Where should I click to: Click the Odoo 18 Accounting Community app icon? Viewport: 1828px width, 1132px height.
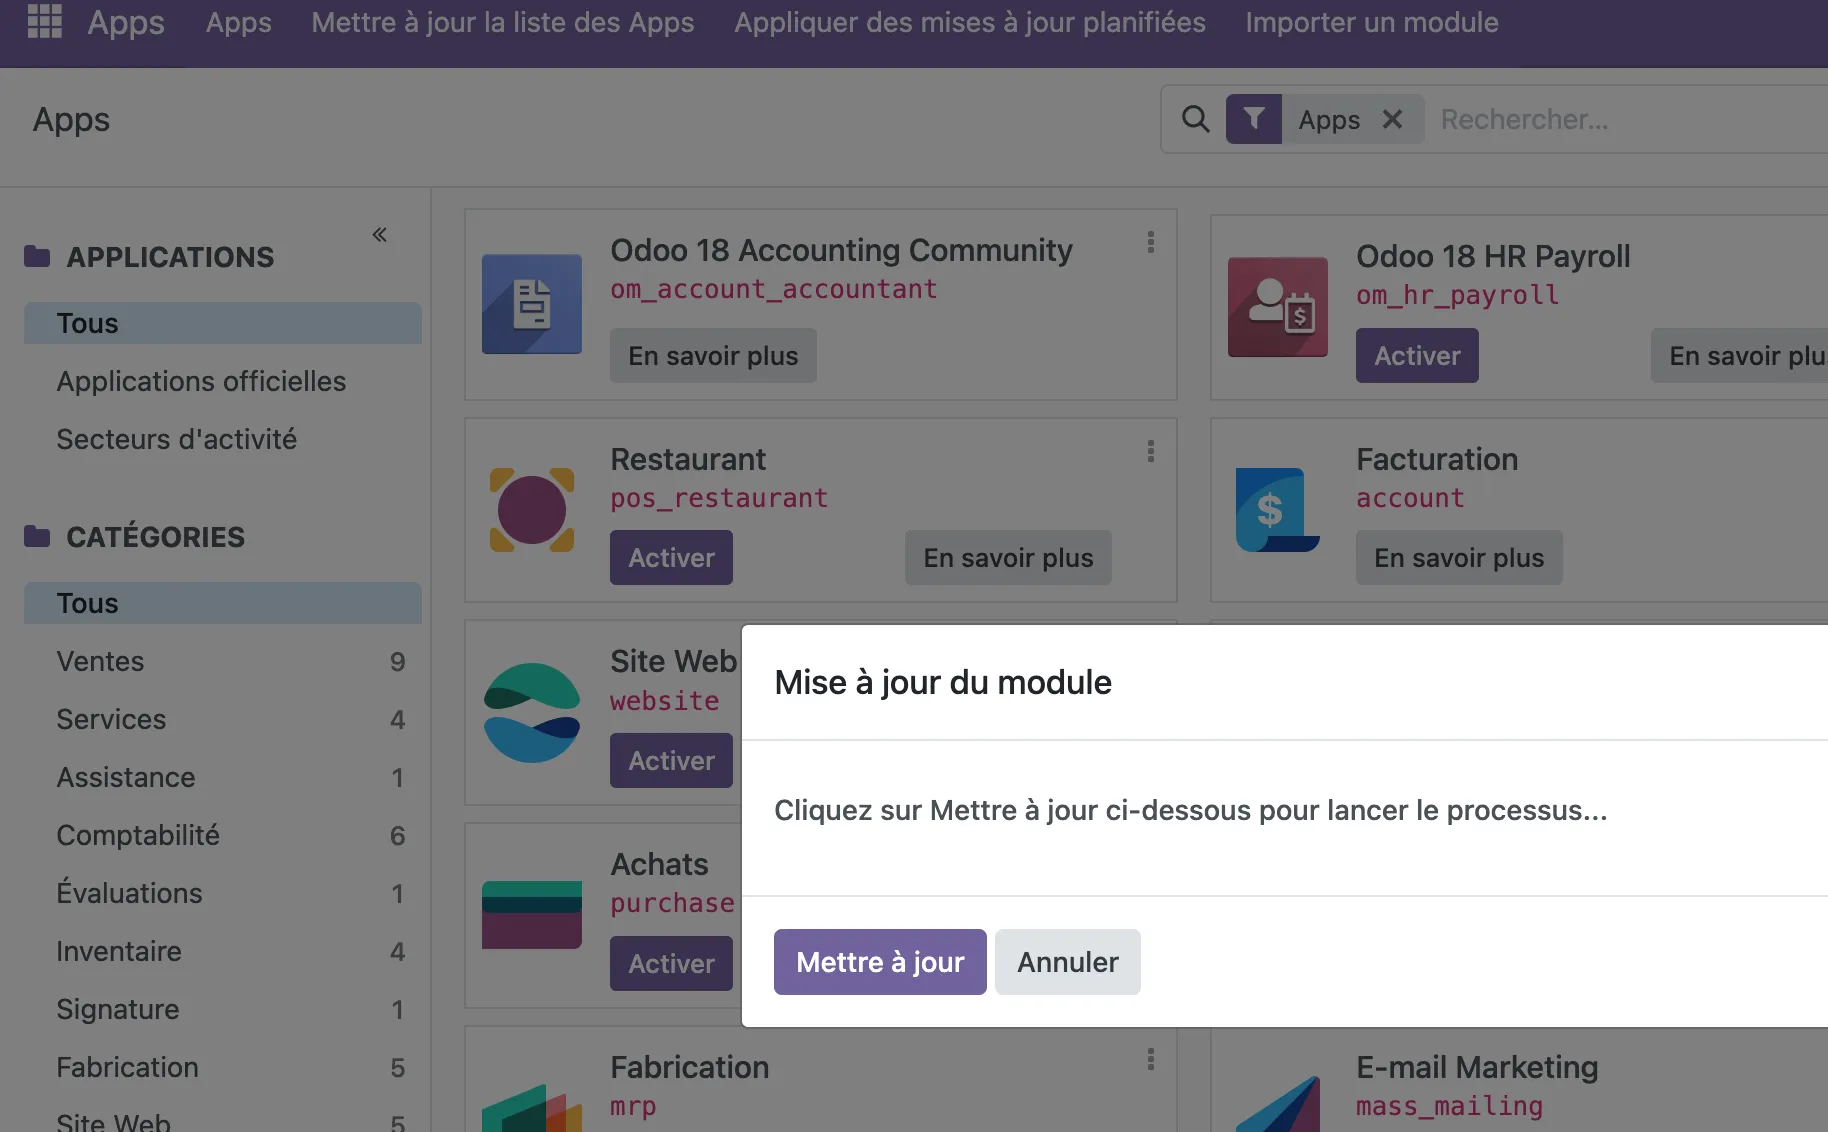coord(532,304)
